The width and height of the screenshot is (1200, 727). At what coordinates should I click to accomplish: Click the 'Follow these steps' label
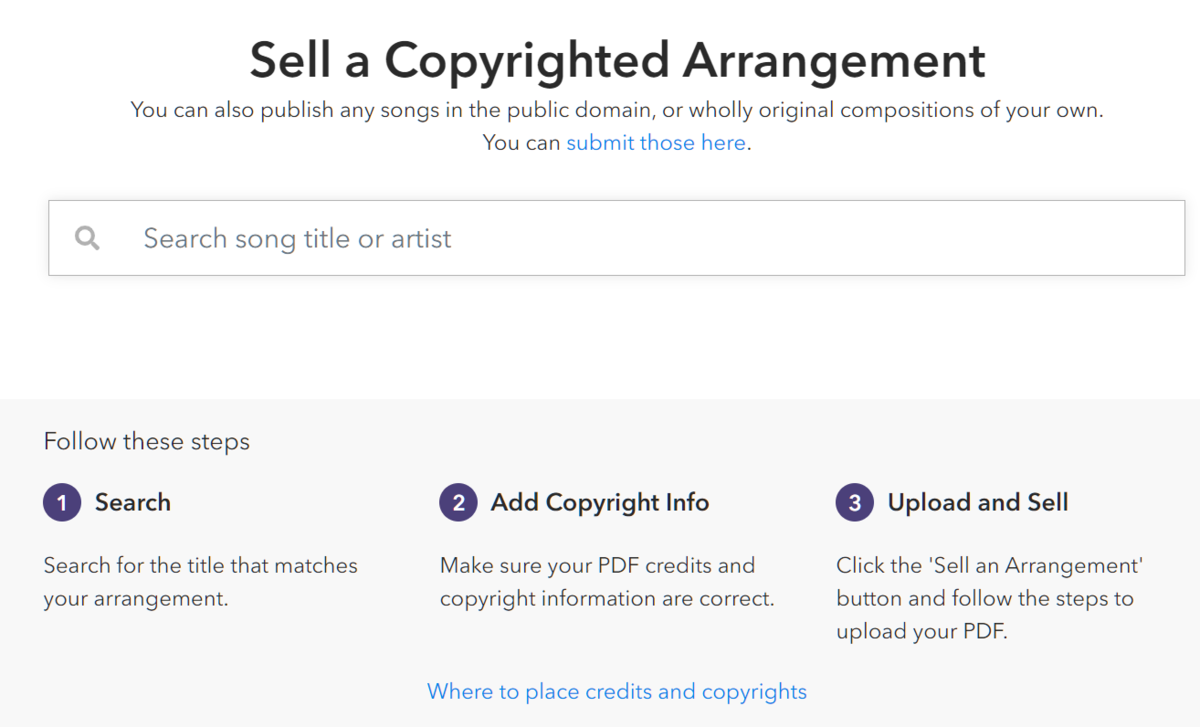(x=147, y=441)
